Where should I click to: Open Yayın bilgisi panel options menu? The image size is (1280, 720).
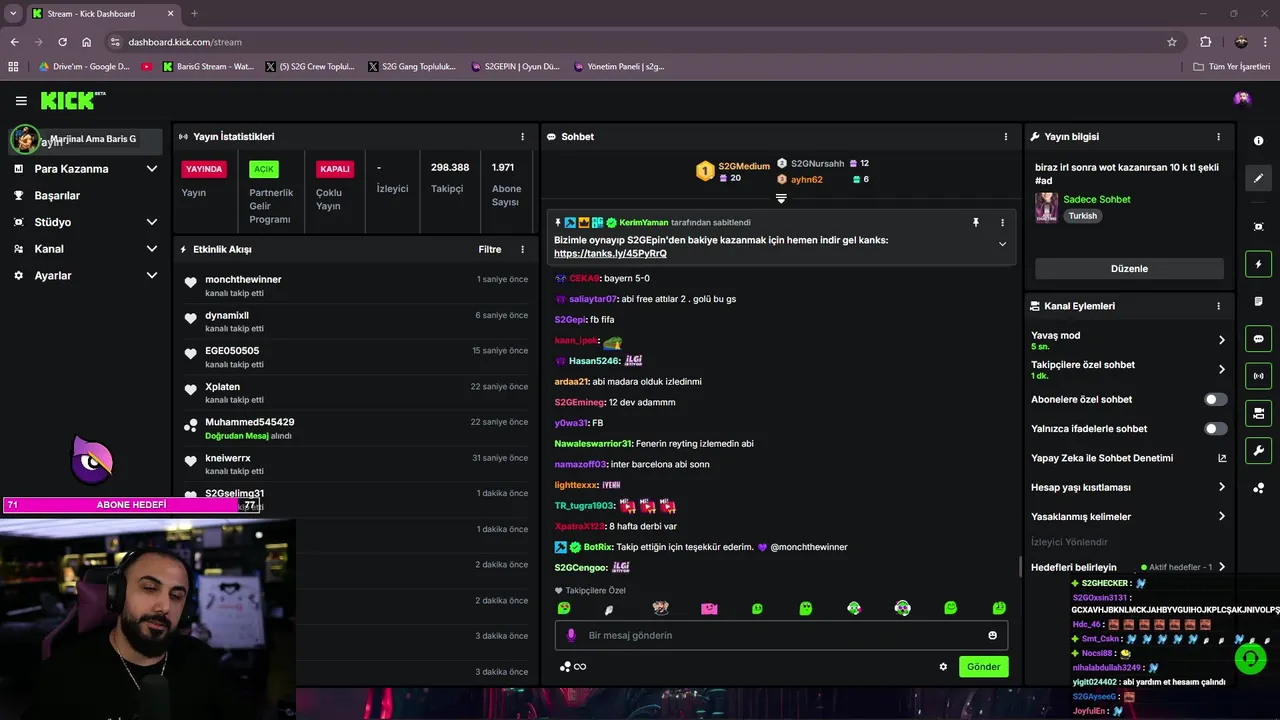pos(1218,137)
